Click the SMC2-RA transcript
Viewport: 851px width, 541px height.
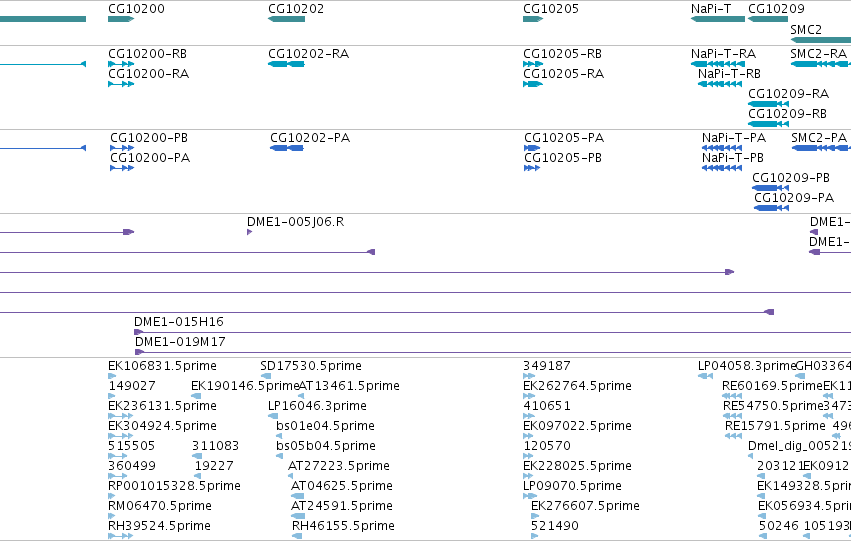tap(821, 64)
